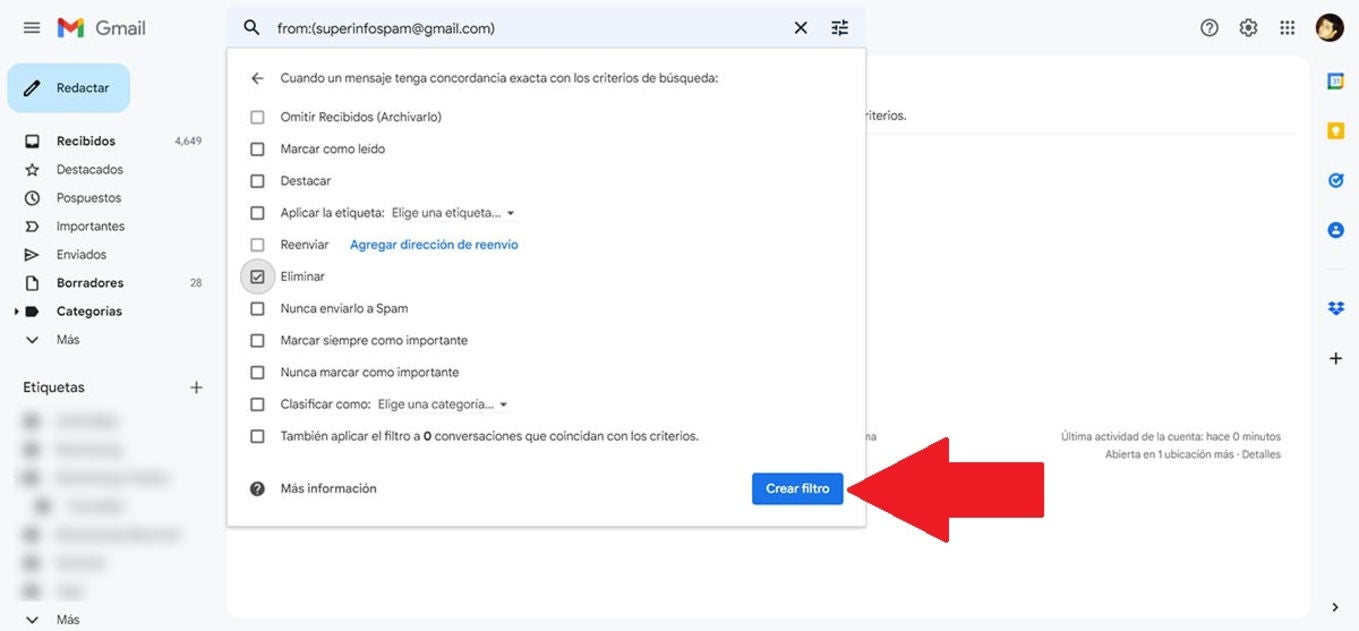Open the Elige una categoría dropdown
The height and width of the screenshot is (631, 1359).
(x=442, y=405)
